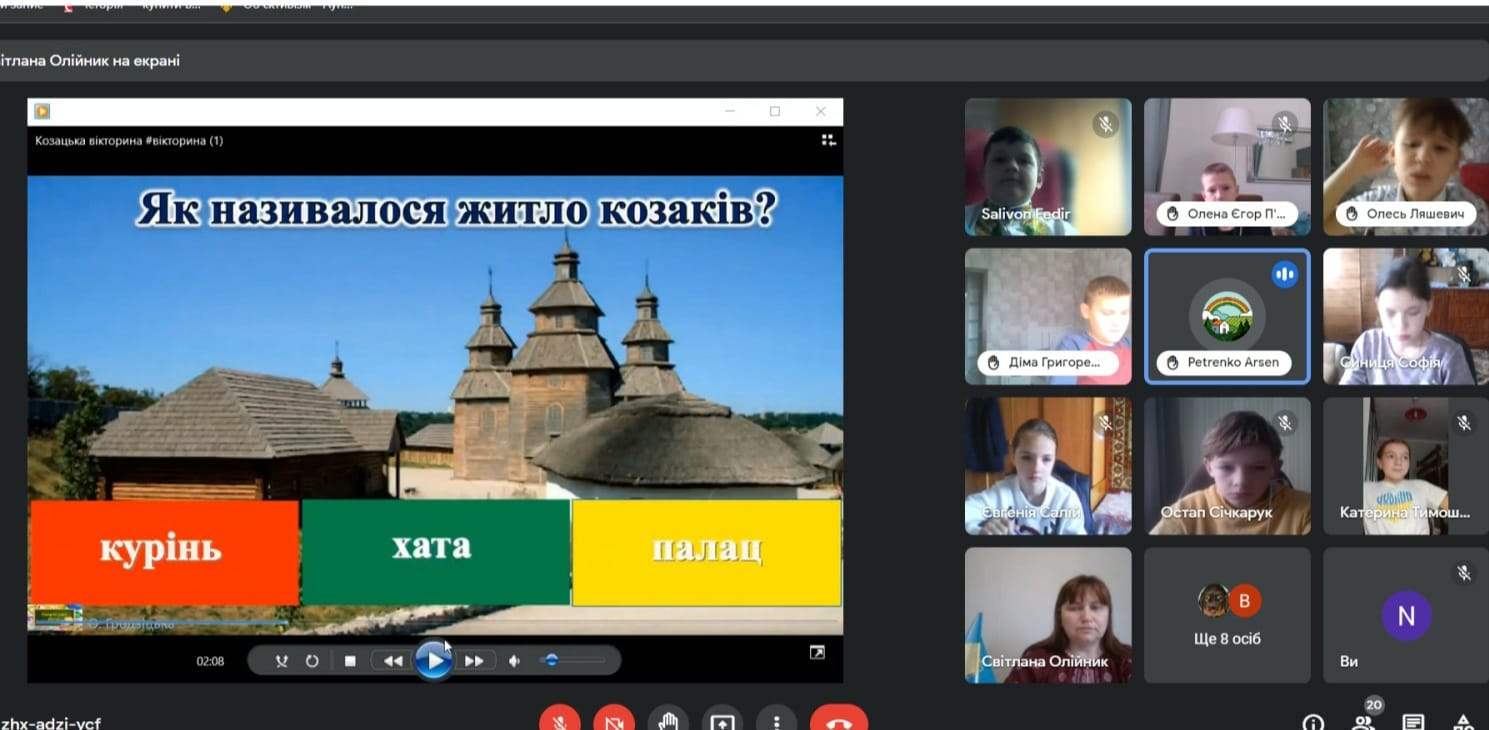Screen dimensions: 1489x730
Task: Click muted mic icon on Salivon Fedir tile
Action: coord(1105,125)
